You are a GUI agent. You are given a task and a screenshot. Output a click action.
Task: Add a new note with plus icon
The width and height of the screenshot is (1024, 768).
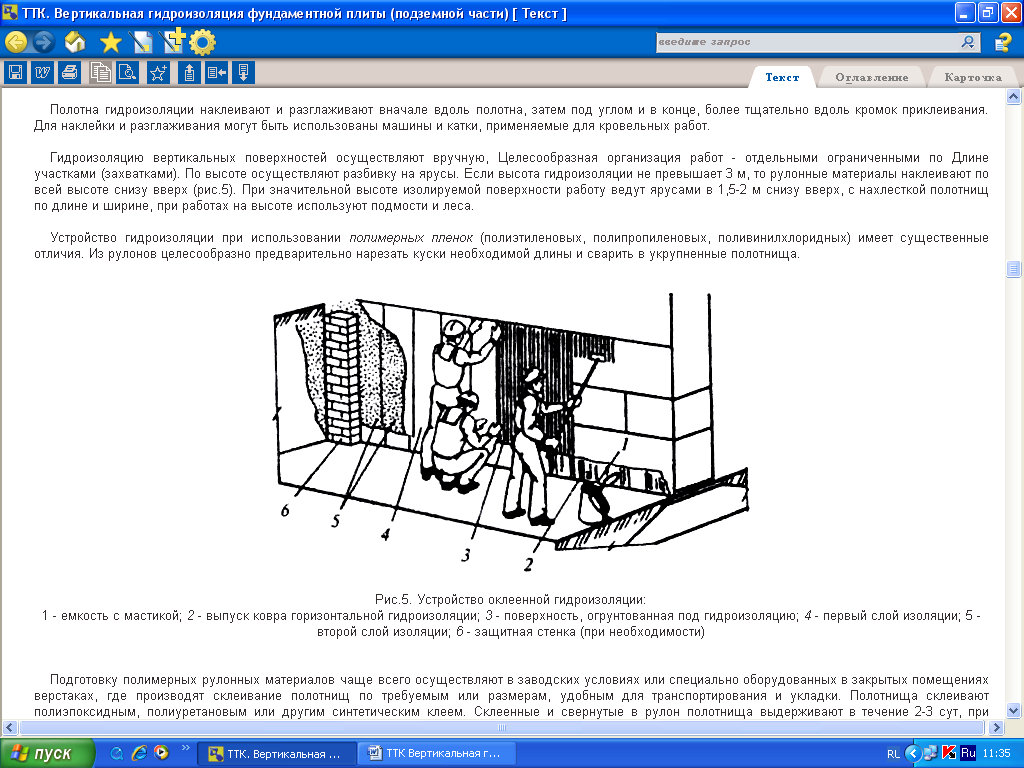(x=173, y=41)
